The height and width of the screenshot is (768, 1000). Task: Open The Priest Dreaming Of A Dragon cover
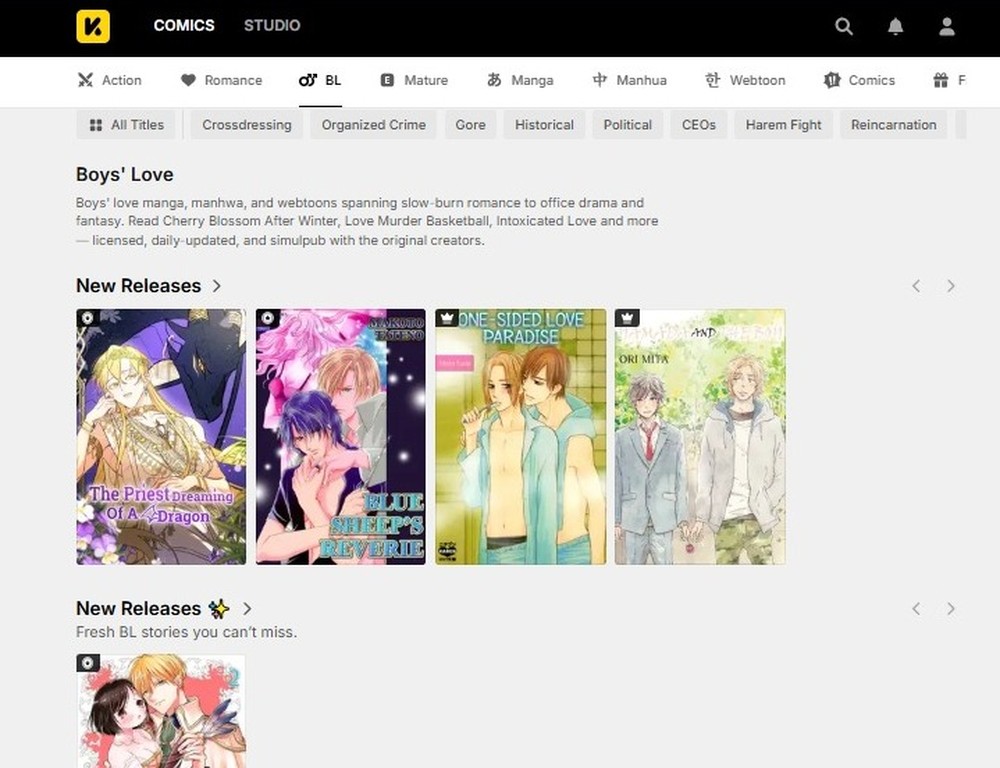point(161,437)
